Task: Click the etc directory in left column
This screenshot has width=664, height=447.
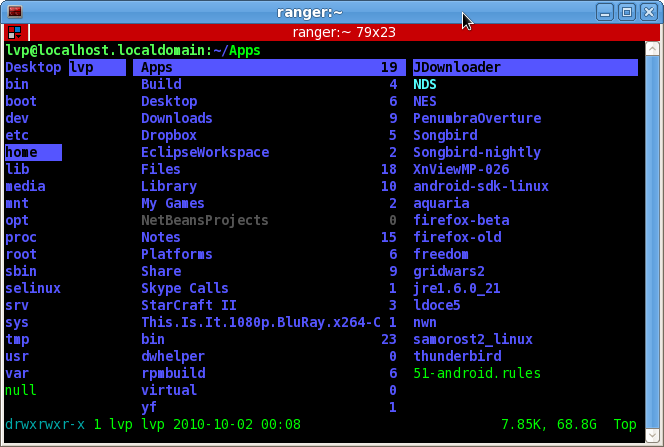Action: tap(17, 135)
